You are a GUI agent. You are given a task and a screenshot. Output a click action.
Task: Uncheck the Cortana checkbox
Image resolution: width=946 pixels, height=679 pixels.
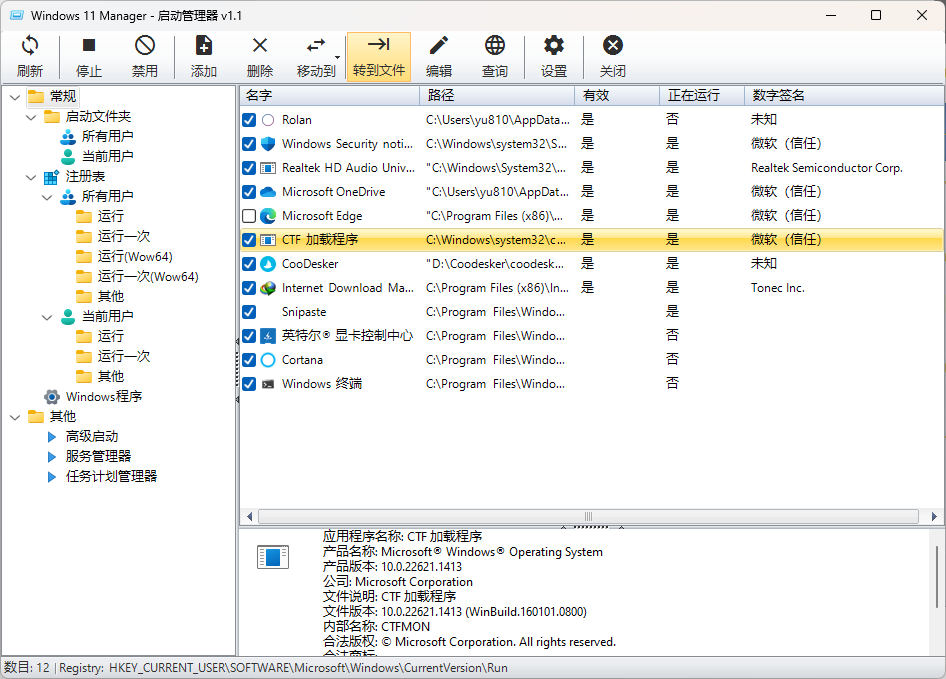coord(249,360)
